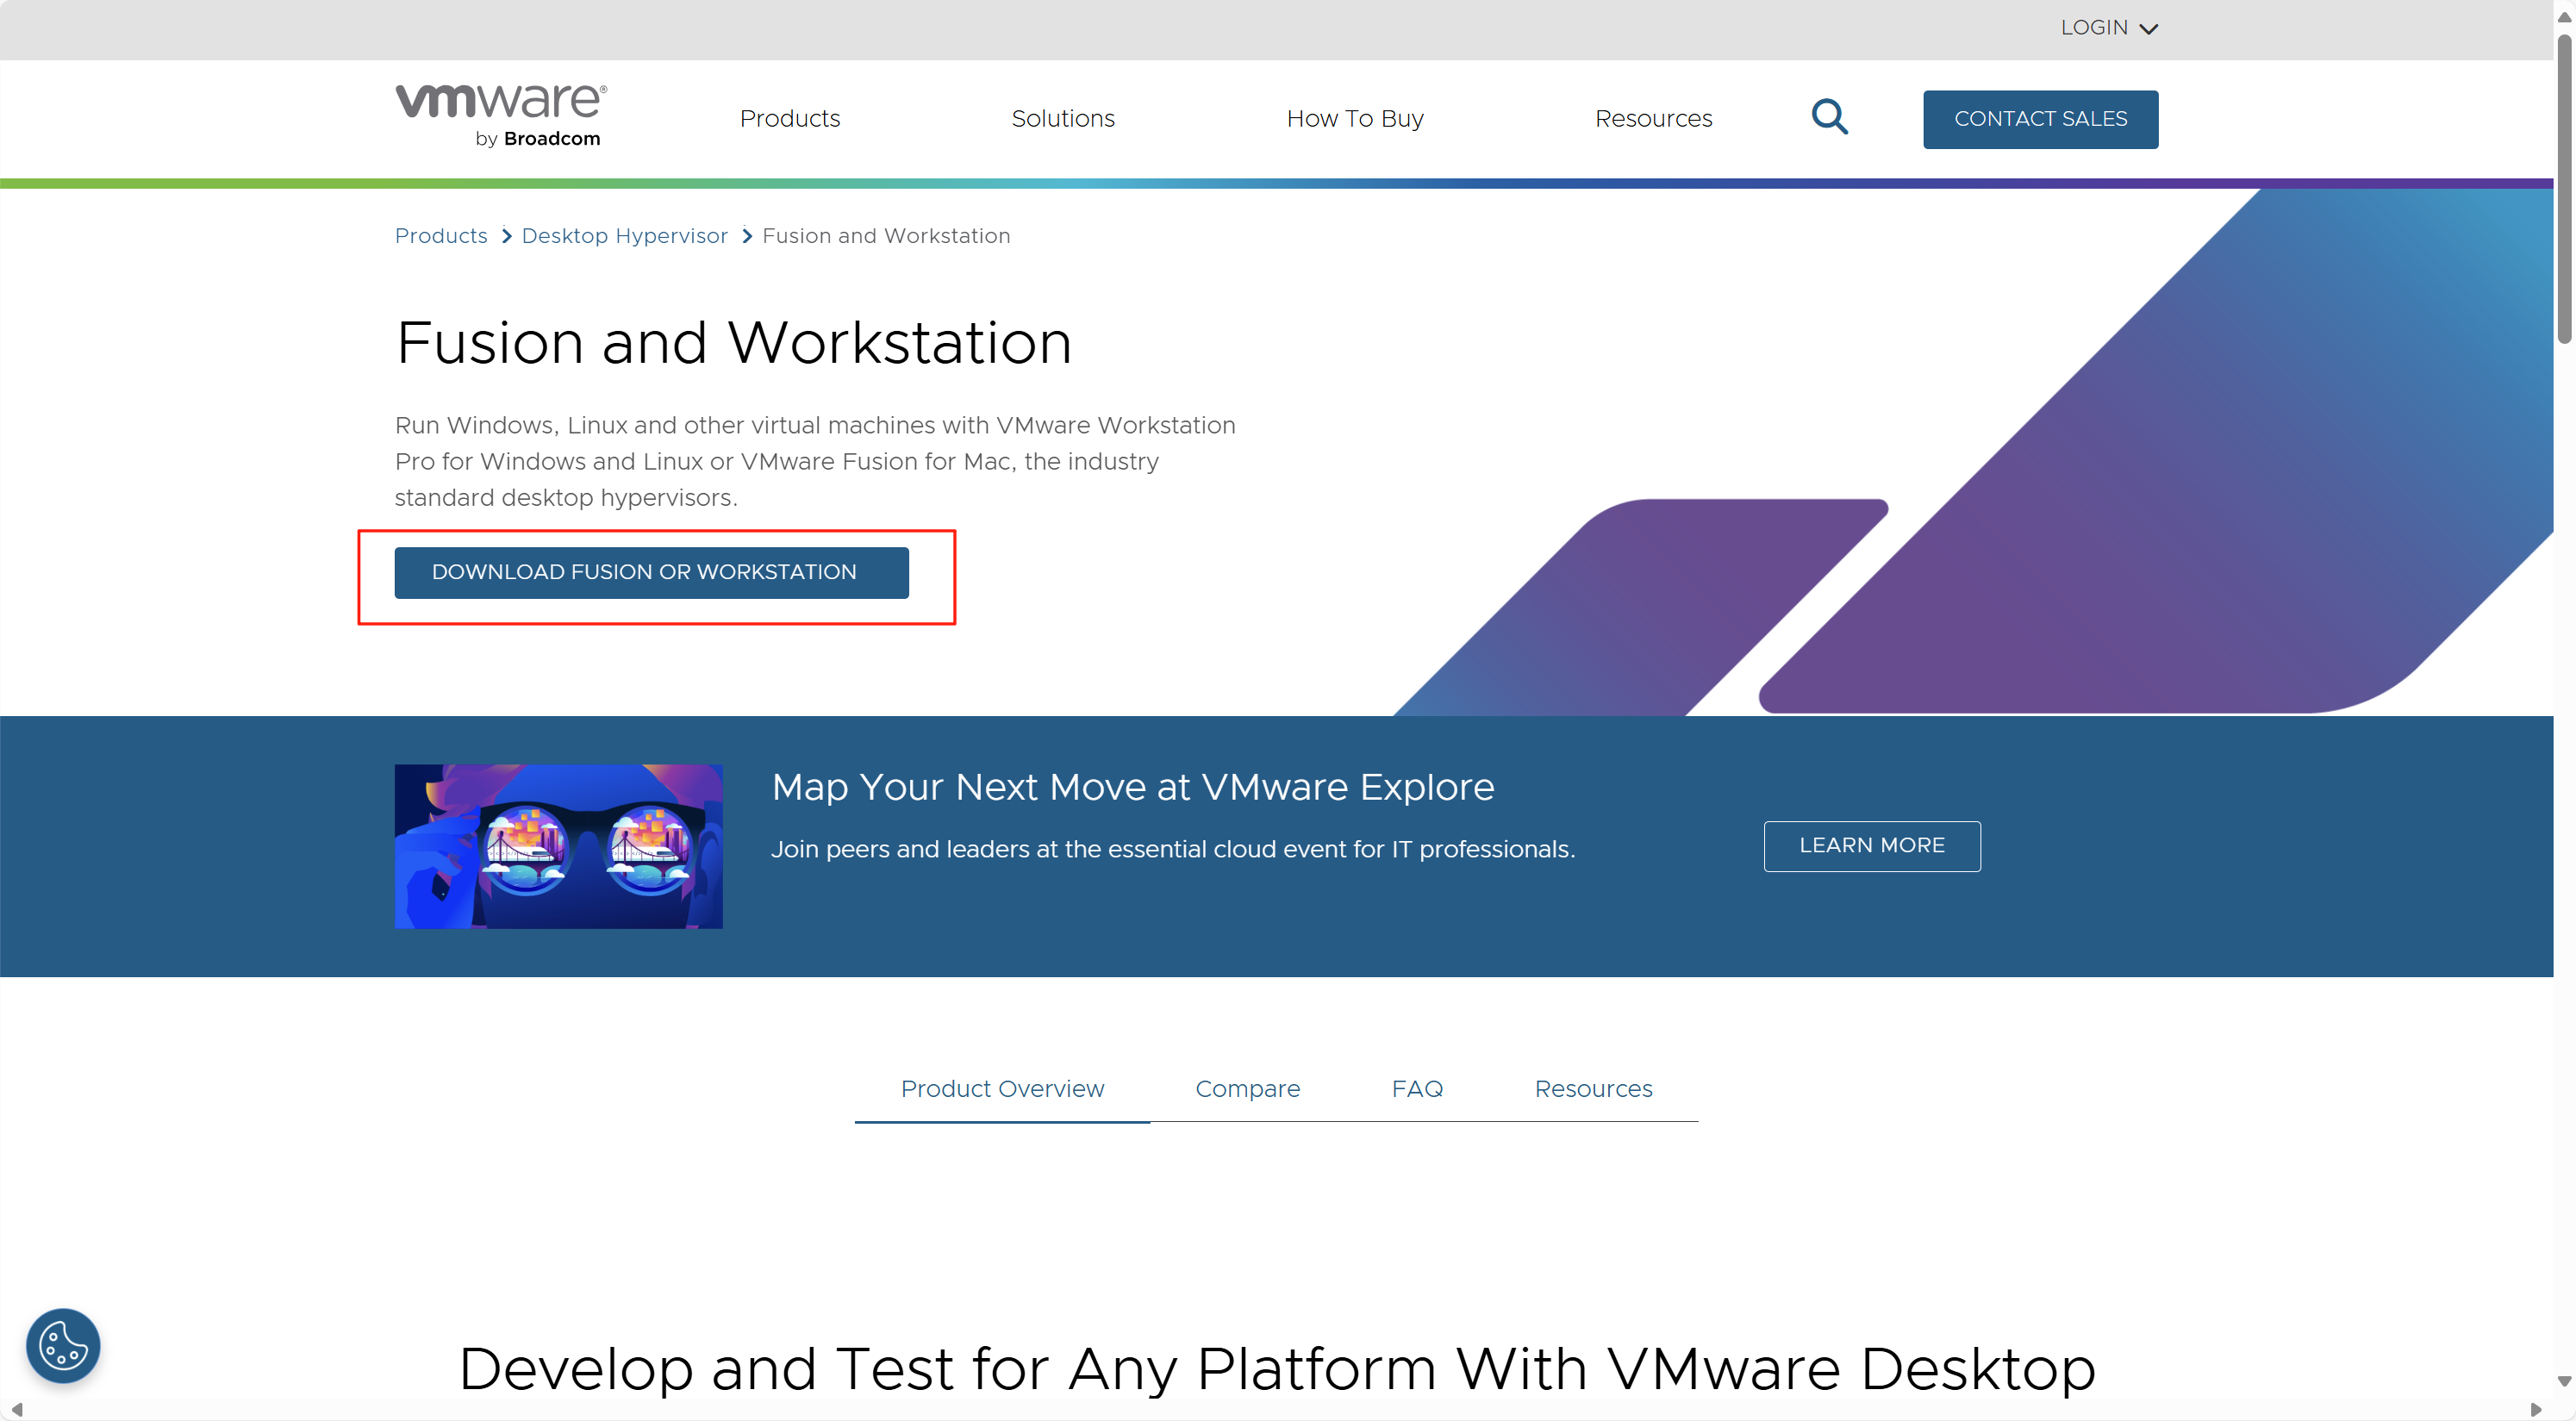This screenshot has height=1421, width=2576.
Task: Open the Resources navigation menu
Action: (x=1652, y=118)
